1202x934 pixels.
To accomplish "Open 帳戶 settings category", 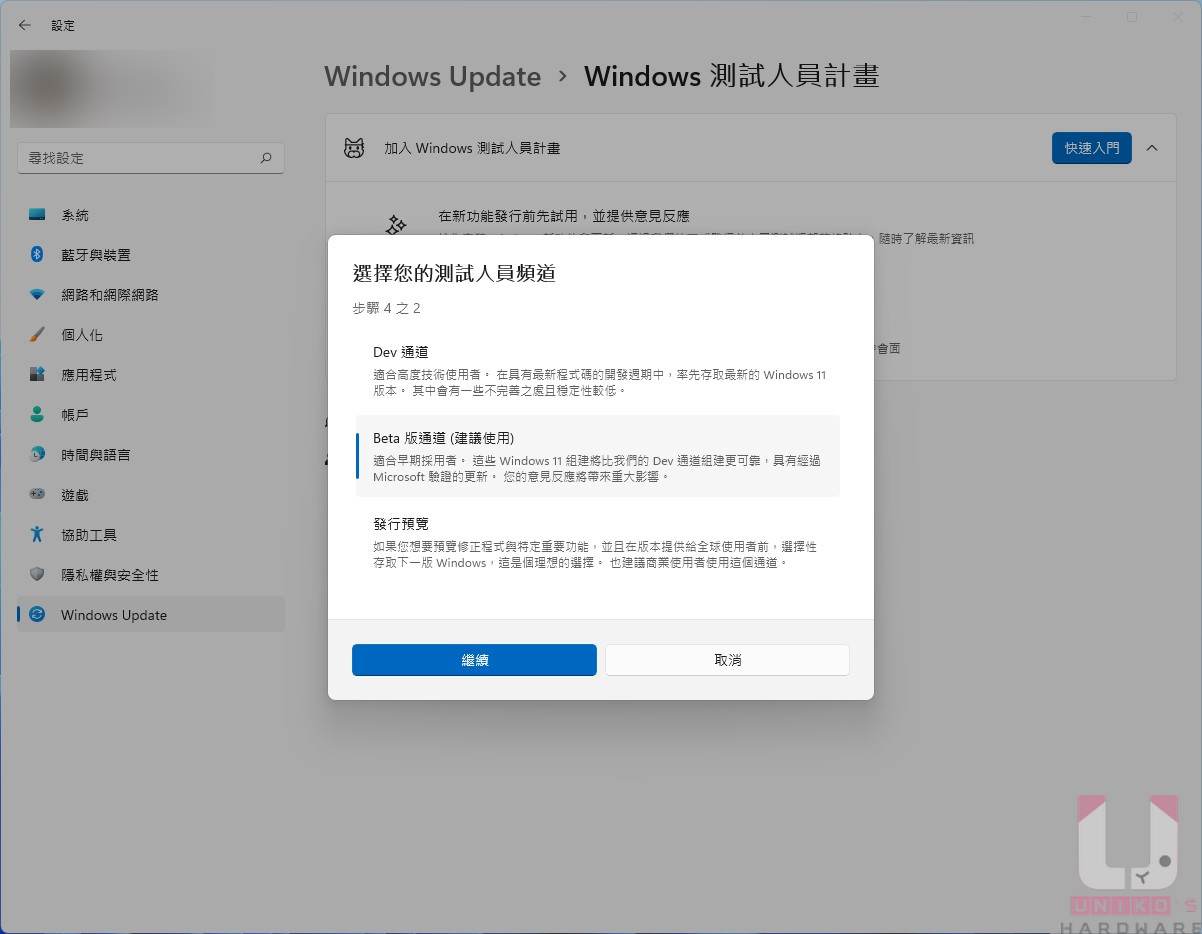I will 151,415.
